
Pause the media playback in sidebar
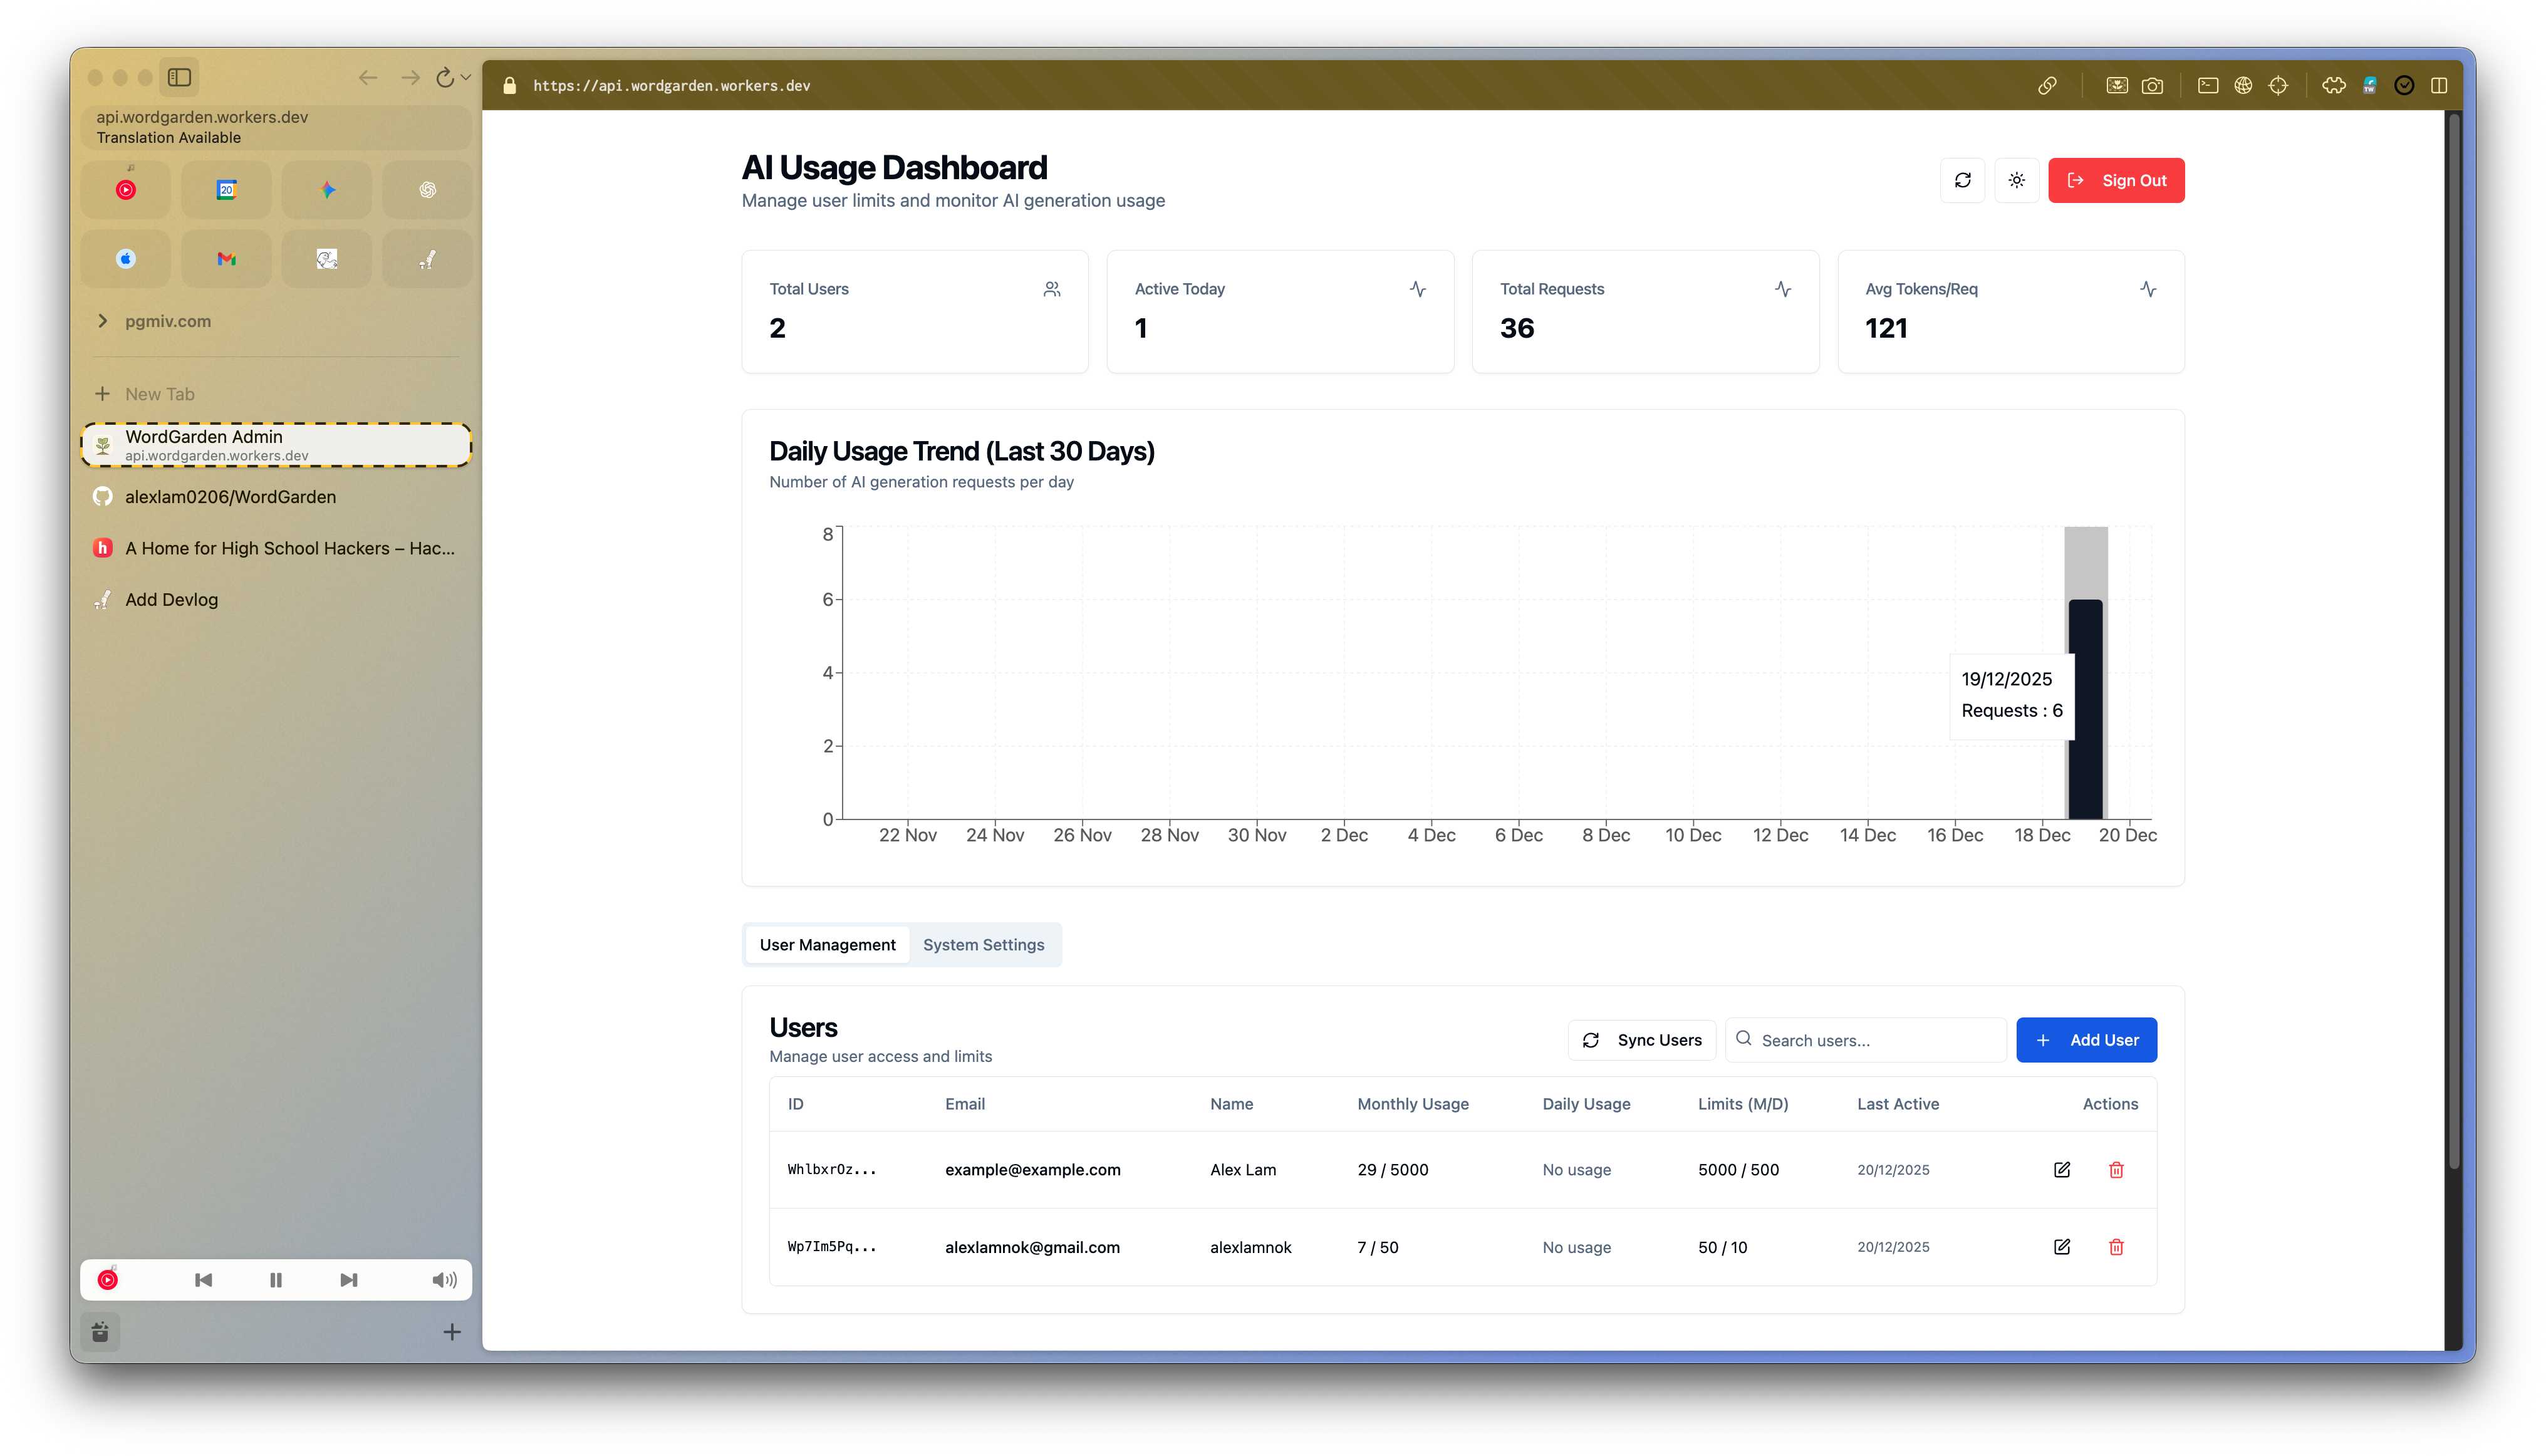click(276, 1280)
